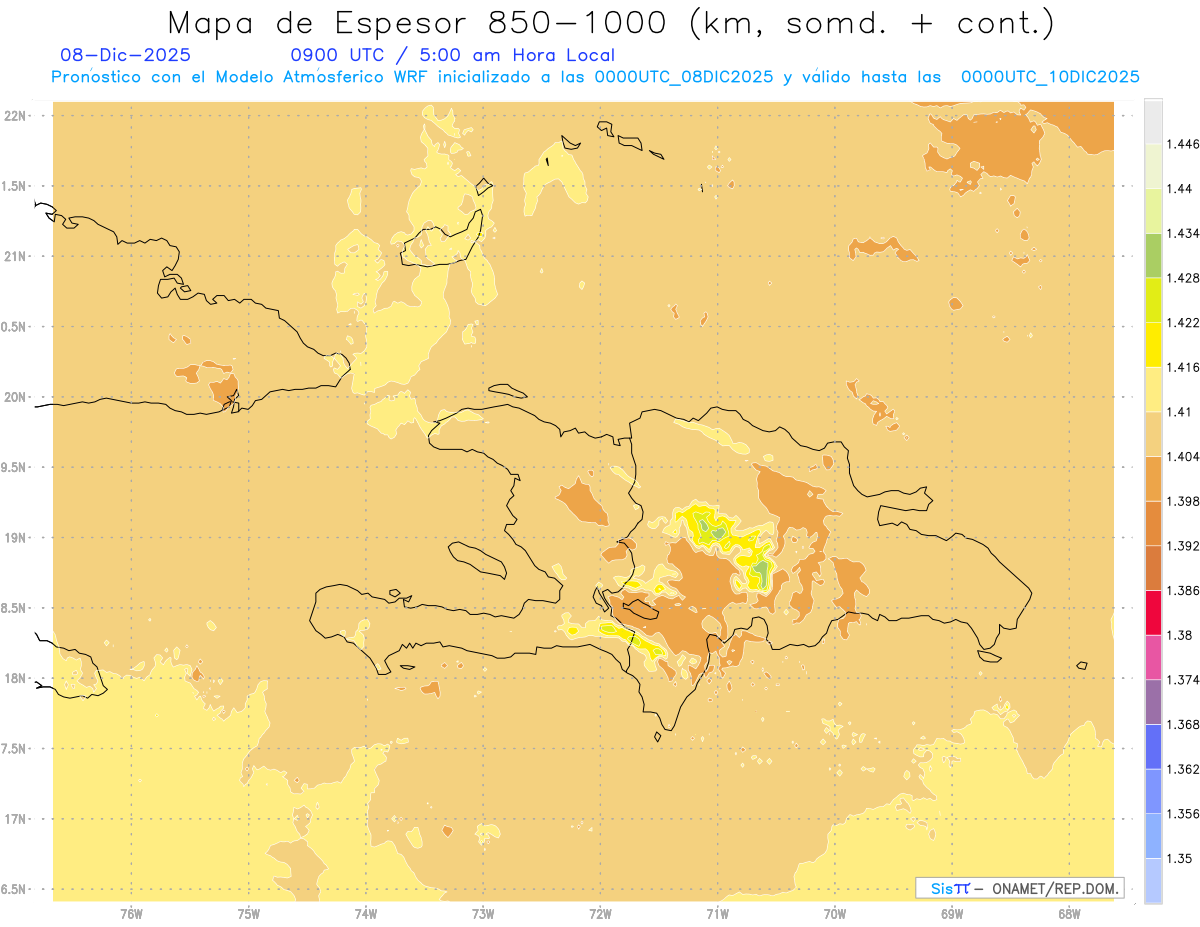
Task: Click the light orange swatch between 1.404 and 1.398
Action: [x=1153, y=479]
